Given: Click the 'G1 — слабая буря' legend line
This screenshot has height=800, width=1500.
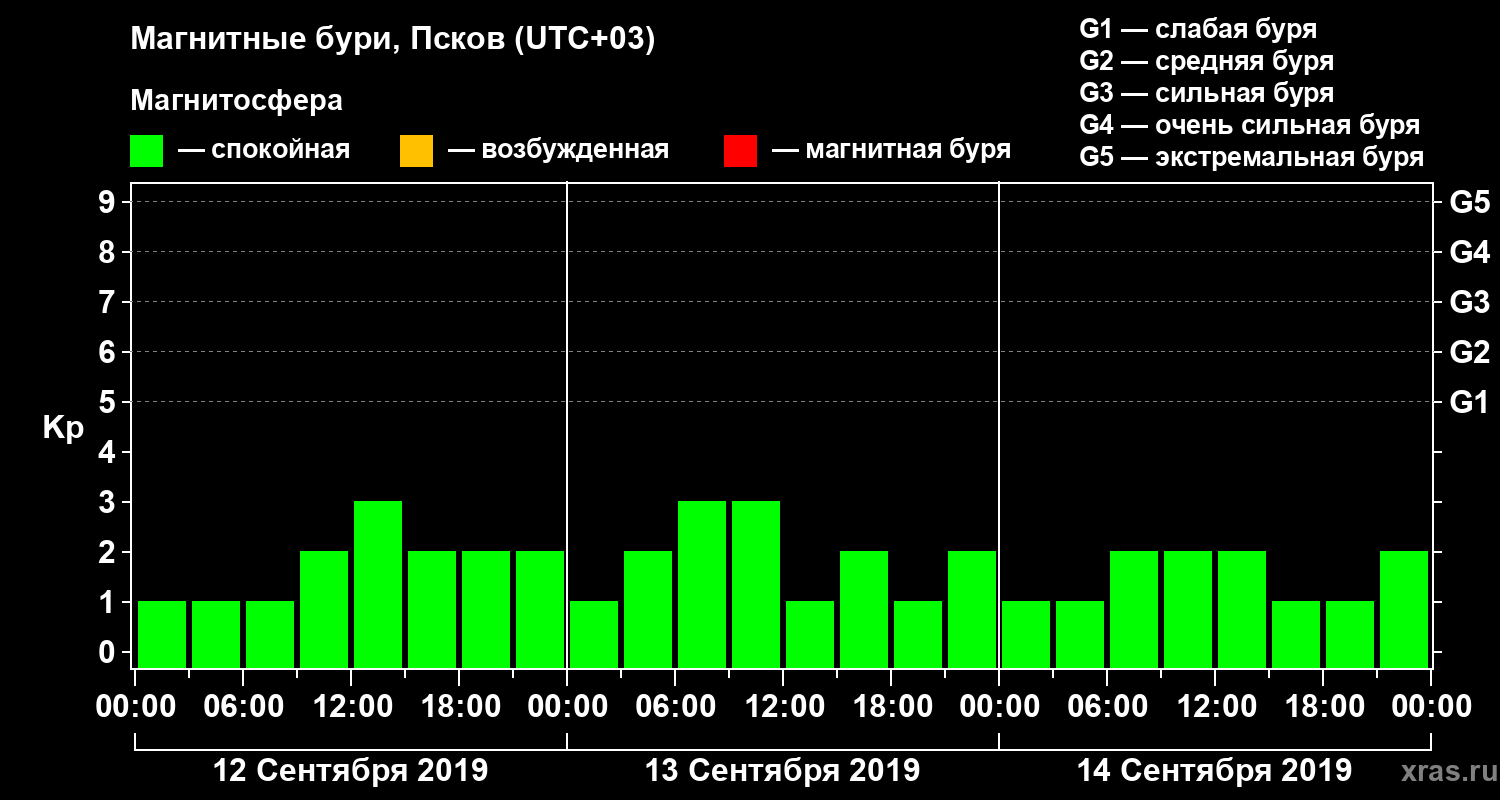Looking at the screenshot, I should coord(1198,29).
